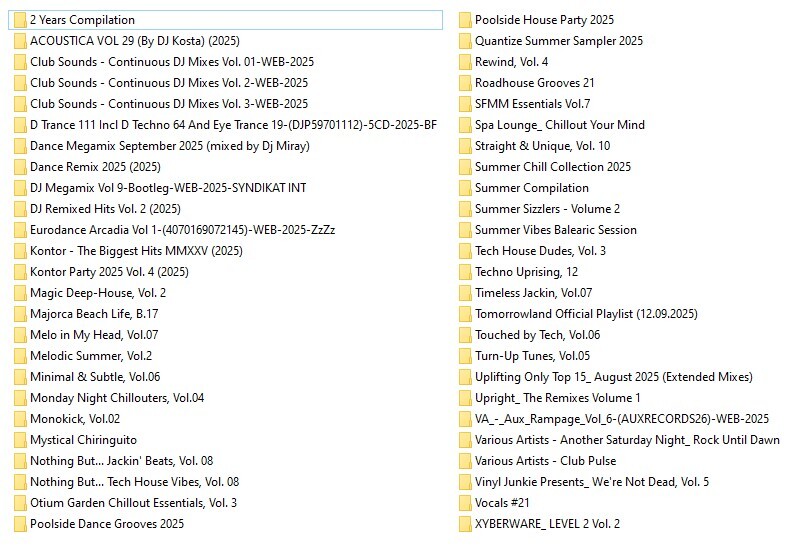Click folder icon next to Dance Remix 2025
Image resolution: width=797 pixels, height=549 pixels.
20,167
